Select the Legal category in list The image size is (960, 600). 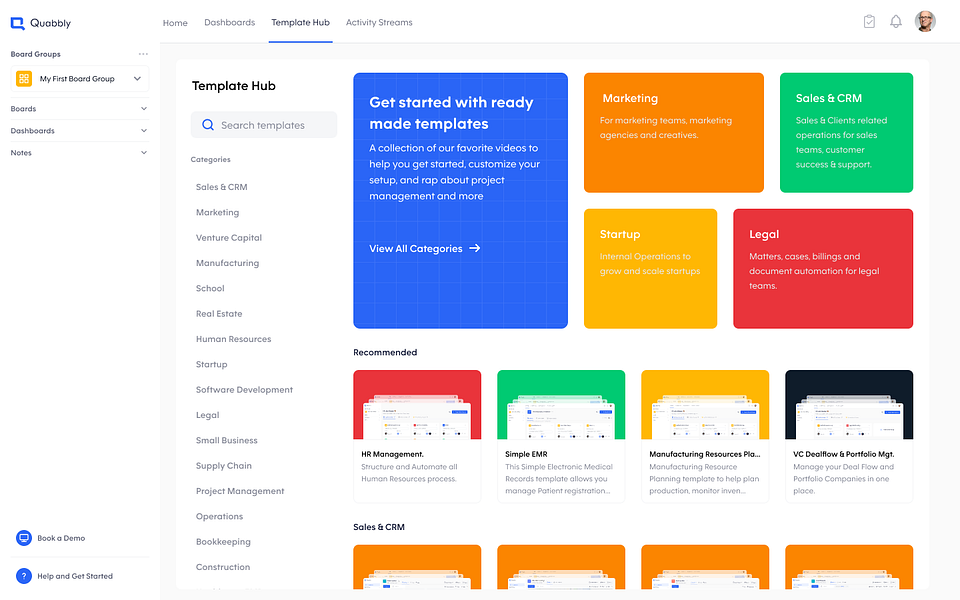(x=208, y=415)
